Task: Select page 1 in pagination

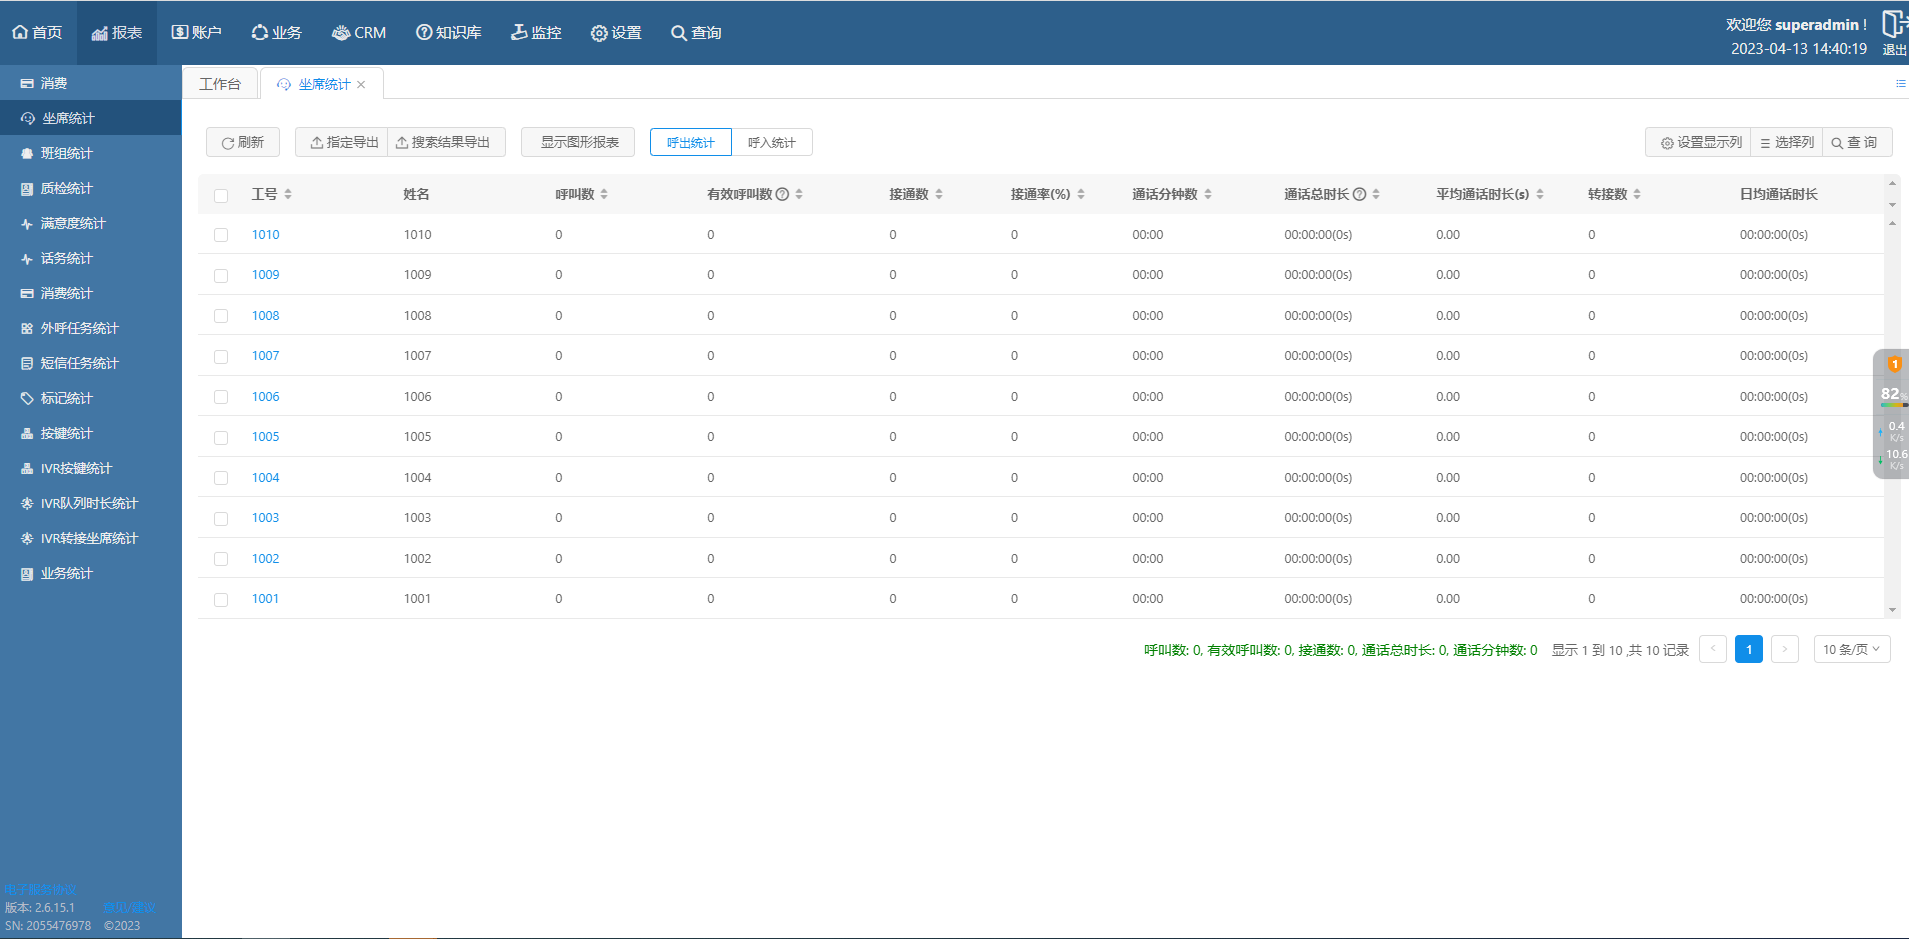Action: 1749,649
